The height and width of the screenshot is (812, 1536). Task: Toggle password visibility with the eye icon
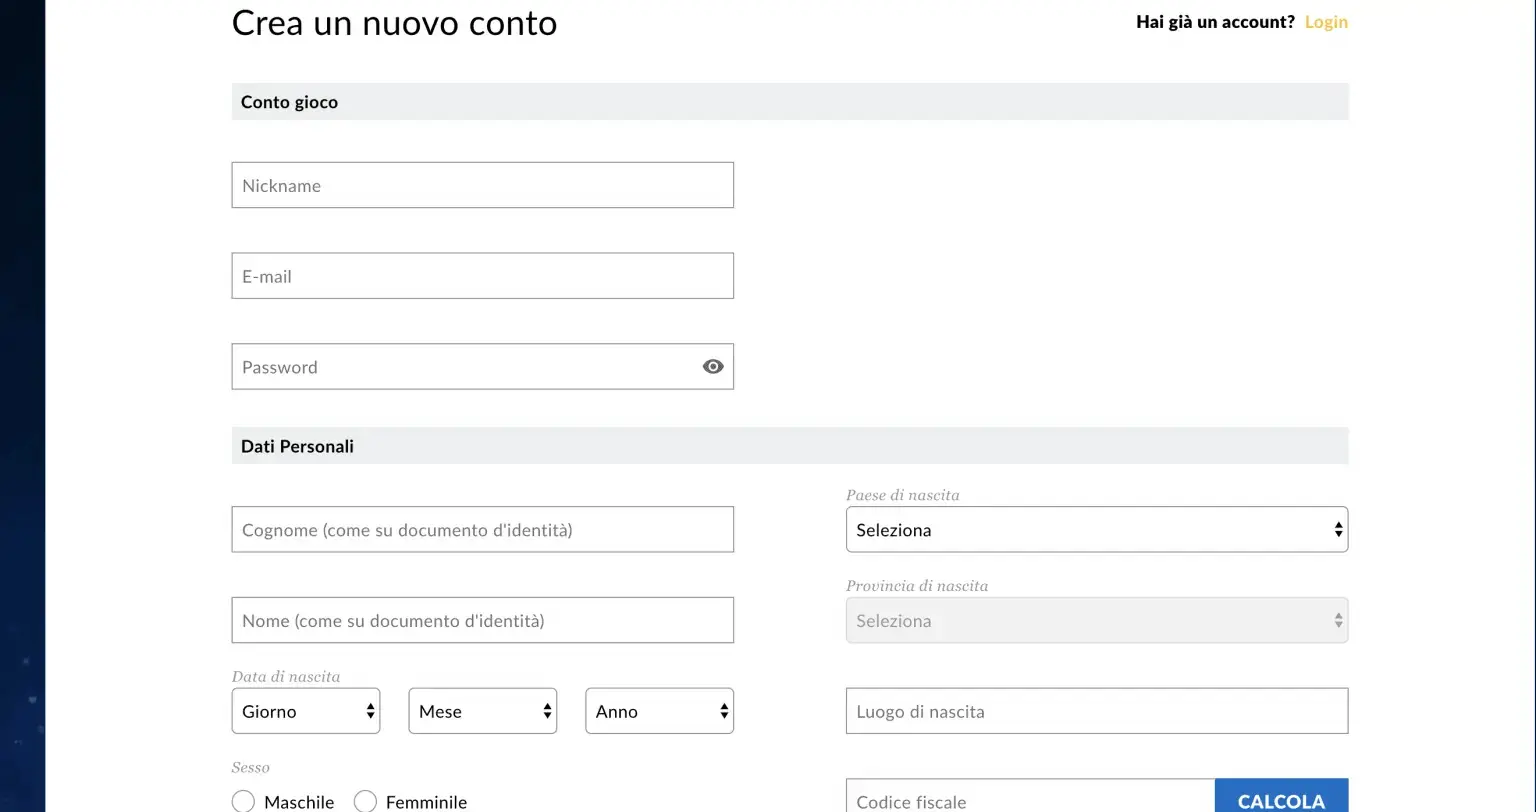coord(712,366)
